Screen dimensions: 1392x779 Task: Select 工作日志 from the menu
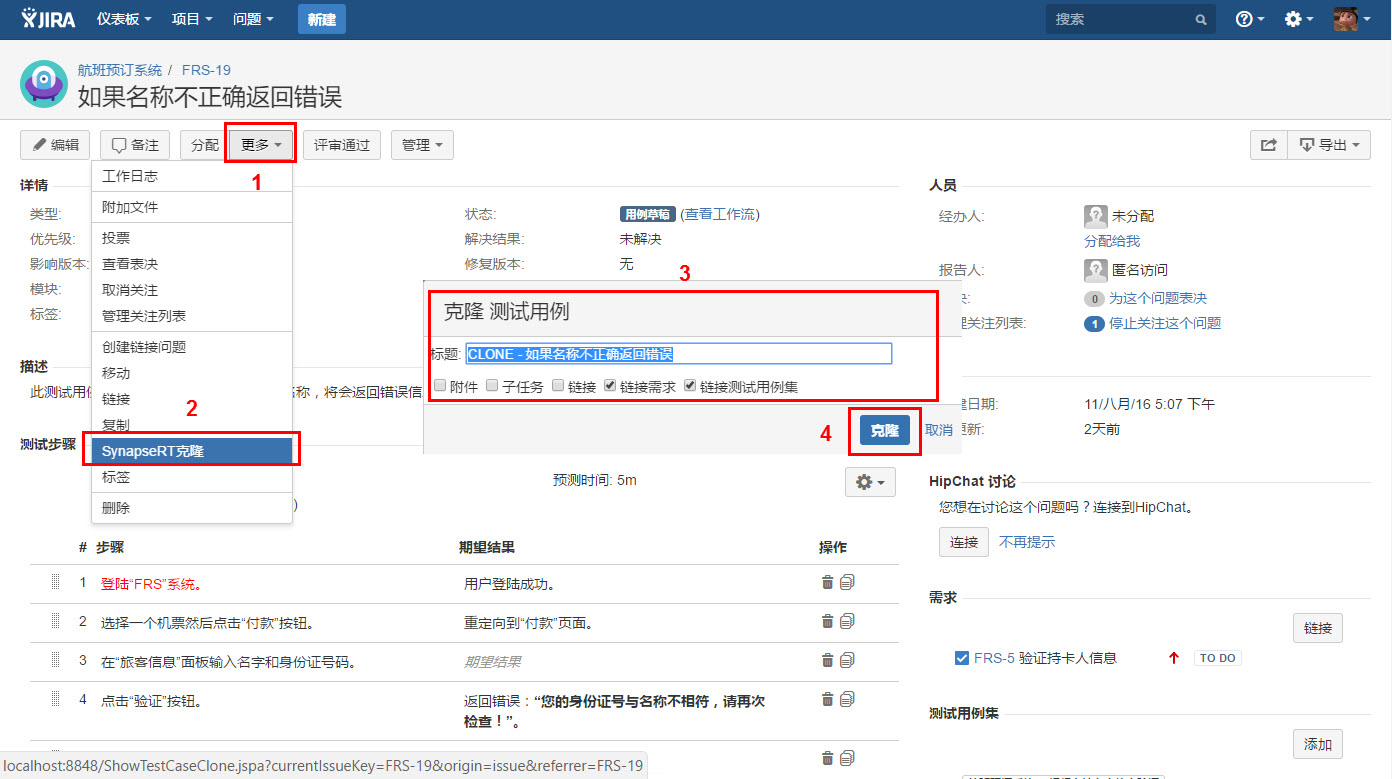(192, 176)
